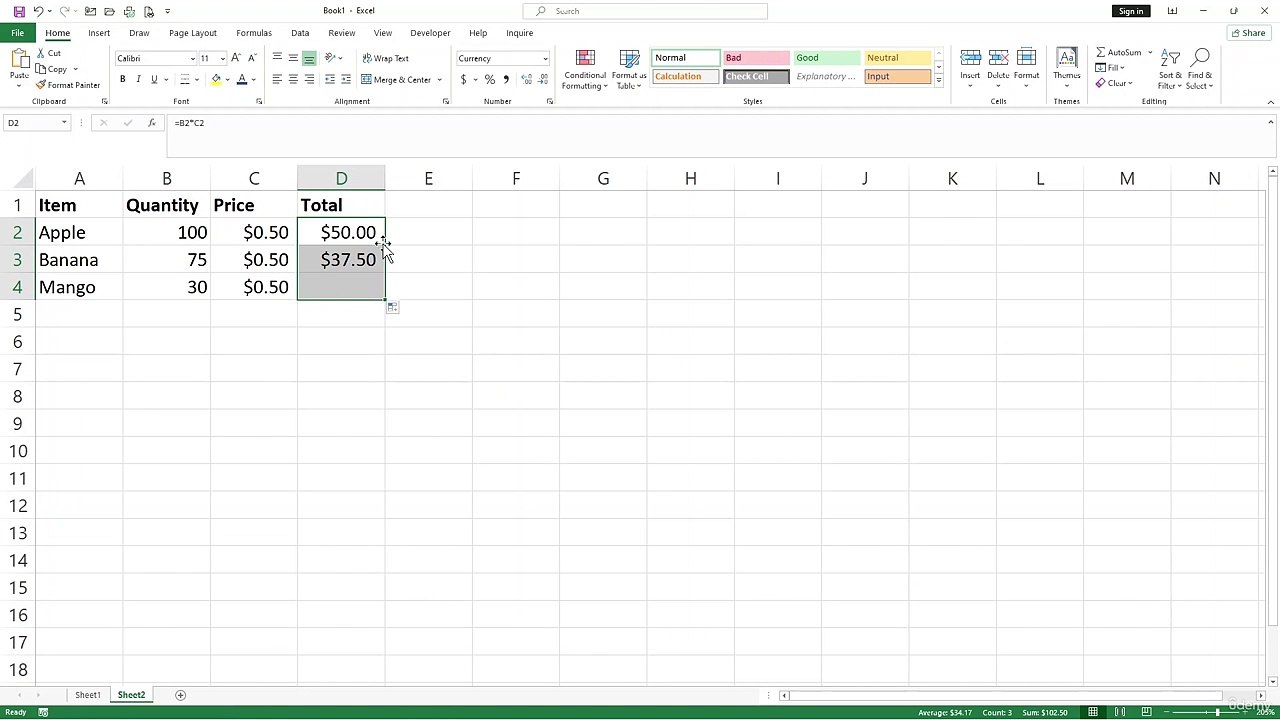Decrease decimal places

(x=540, y=79)
